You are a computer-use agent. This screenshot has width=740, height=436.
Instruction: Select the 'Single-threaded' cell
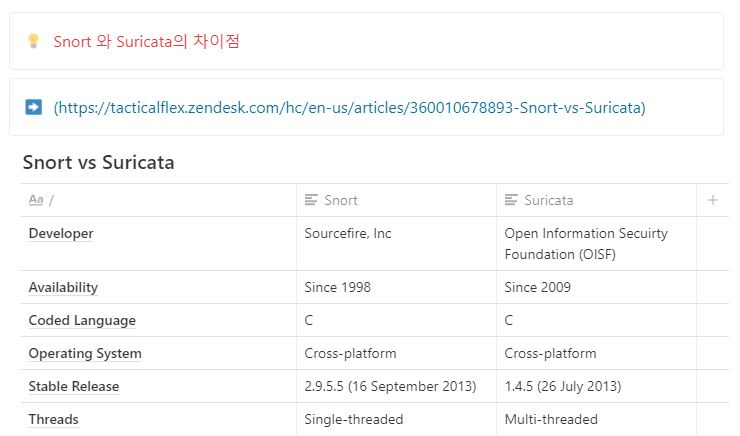pyautogui.click(x=396, y=419)
